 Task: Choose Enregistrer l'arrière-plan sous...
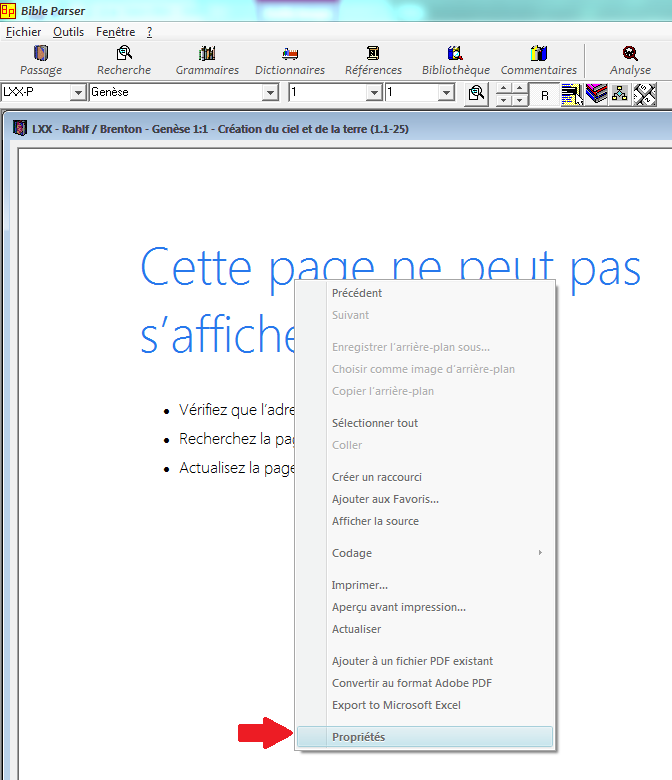pos(425,347)
